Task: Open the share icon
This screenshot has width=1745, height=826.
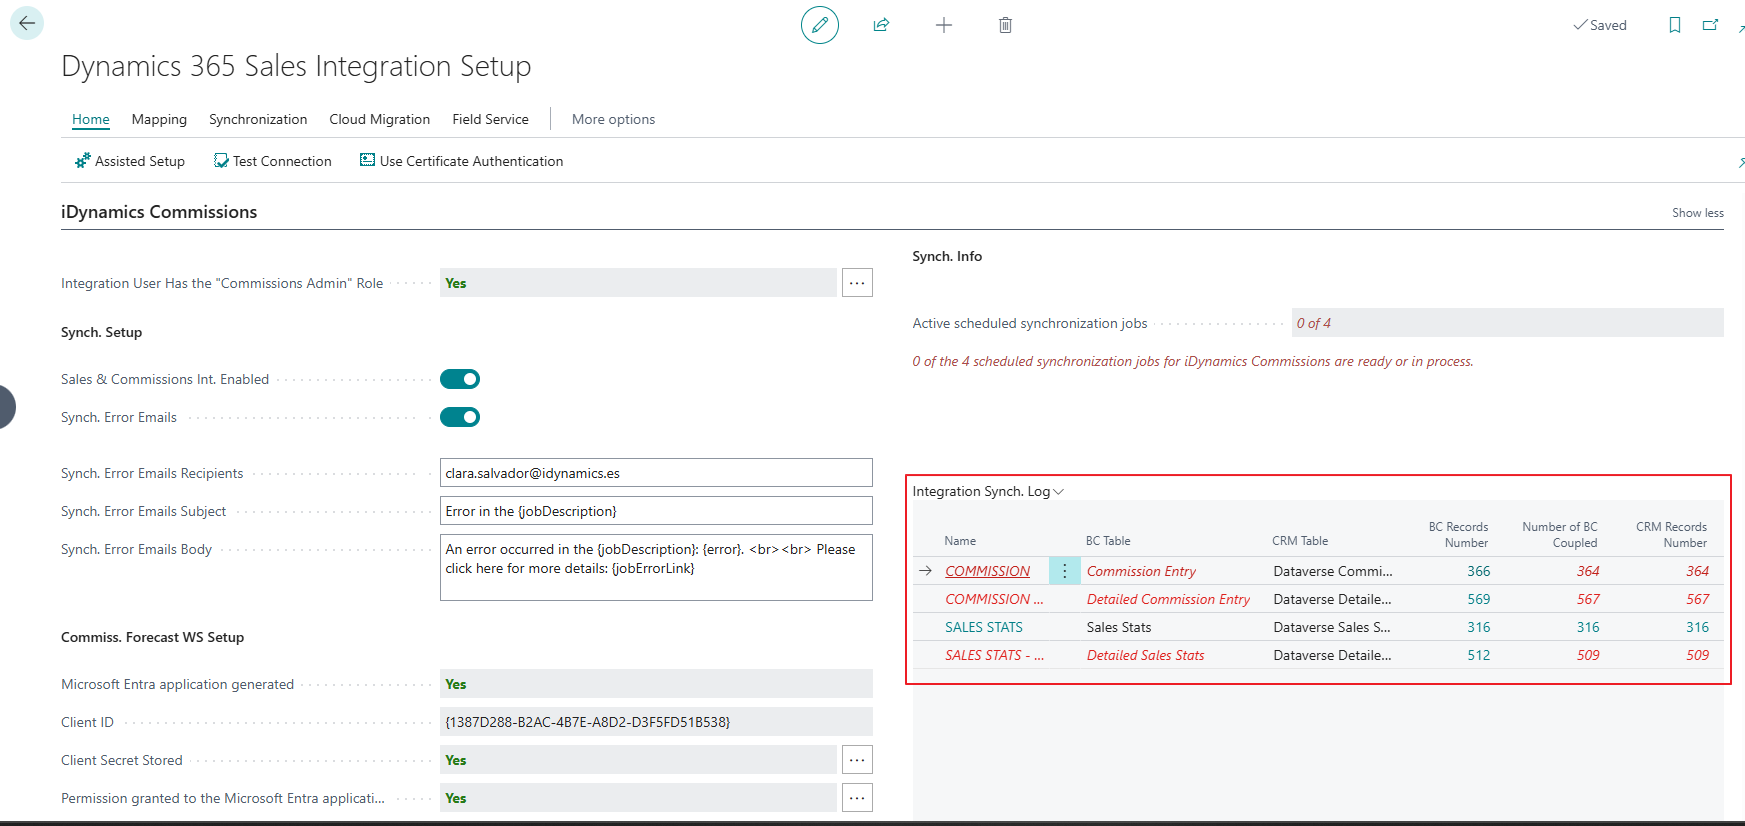Action: (881, 25)
